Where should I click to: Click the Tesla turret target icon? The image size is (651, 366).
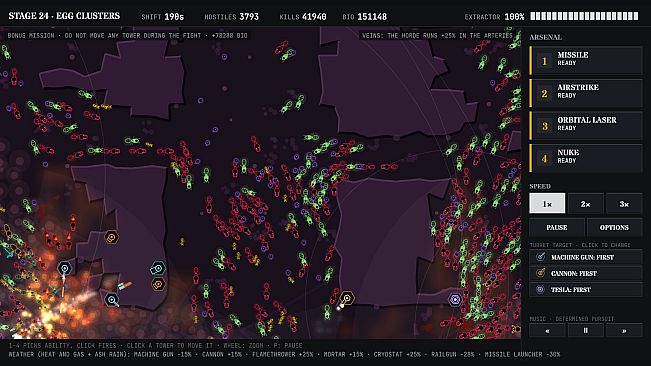click(x=540, y=289)
